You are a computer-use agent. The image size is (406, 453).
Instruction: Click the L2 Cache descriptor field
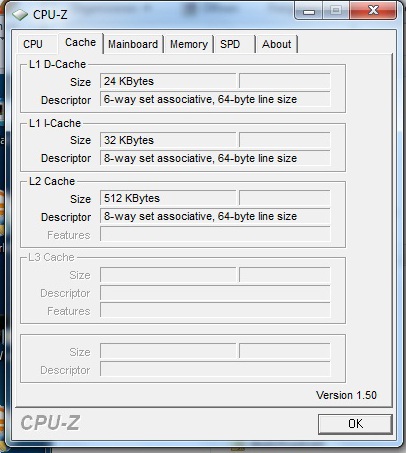tap(215, 216)
